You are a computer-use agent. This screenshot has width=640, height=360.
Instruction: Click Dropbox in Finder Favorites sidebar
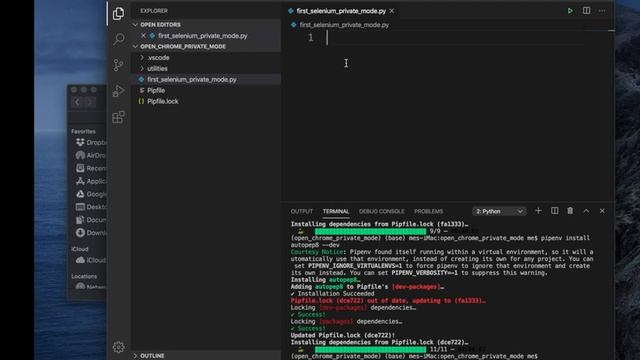click(91, 142)
